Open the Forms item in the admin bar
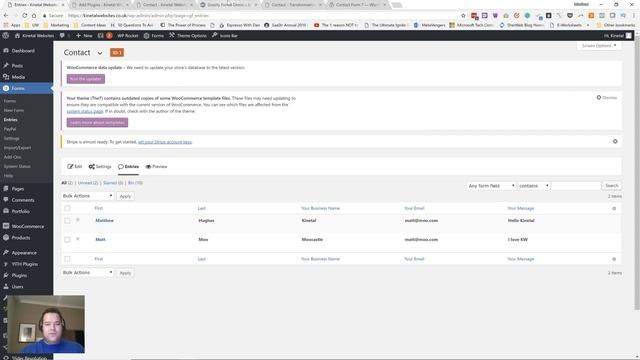 153,36
